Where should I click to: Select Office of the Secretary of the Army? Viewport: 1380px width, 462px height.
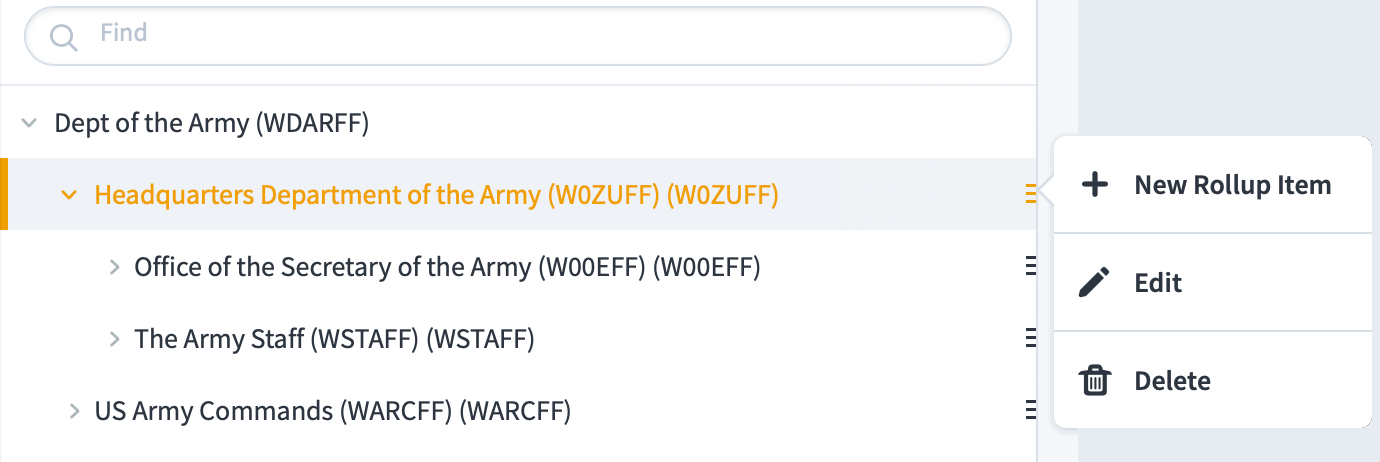[x=448, y=267]
